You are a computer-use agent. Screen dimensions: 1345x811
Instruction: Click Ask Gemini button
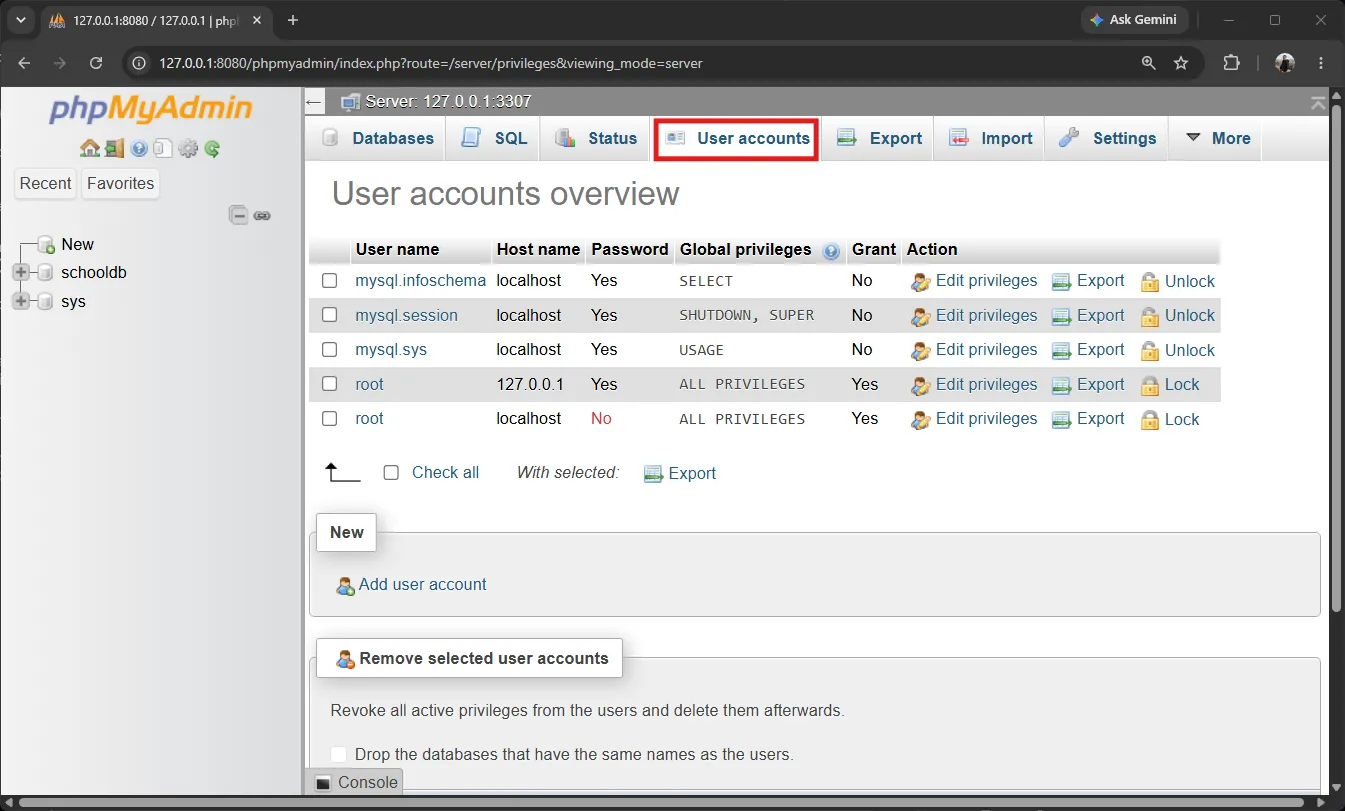pos(1133,20)
